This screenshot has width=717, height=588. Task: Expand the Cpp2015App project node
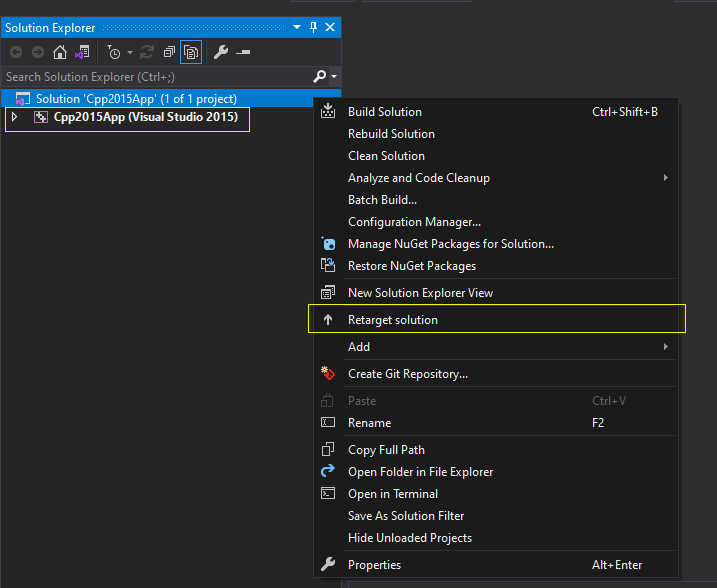click(15, 117)
